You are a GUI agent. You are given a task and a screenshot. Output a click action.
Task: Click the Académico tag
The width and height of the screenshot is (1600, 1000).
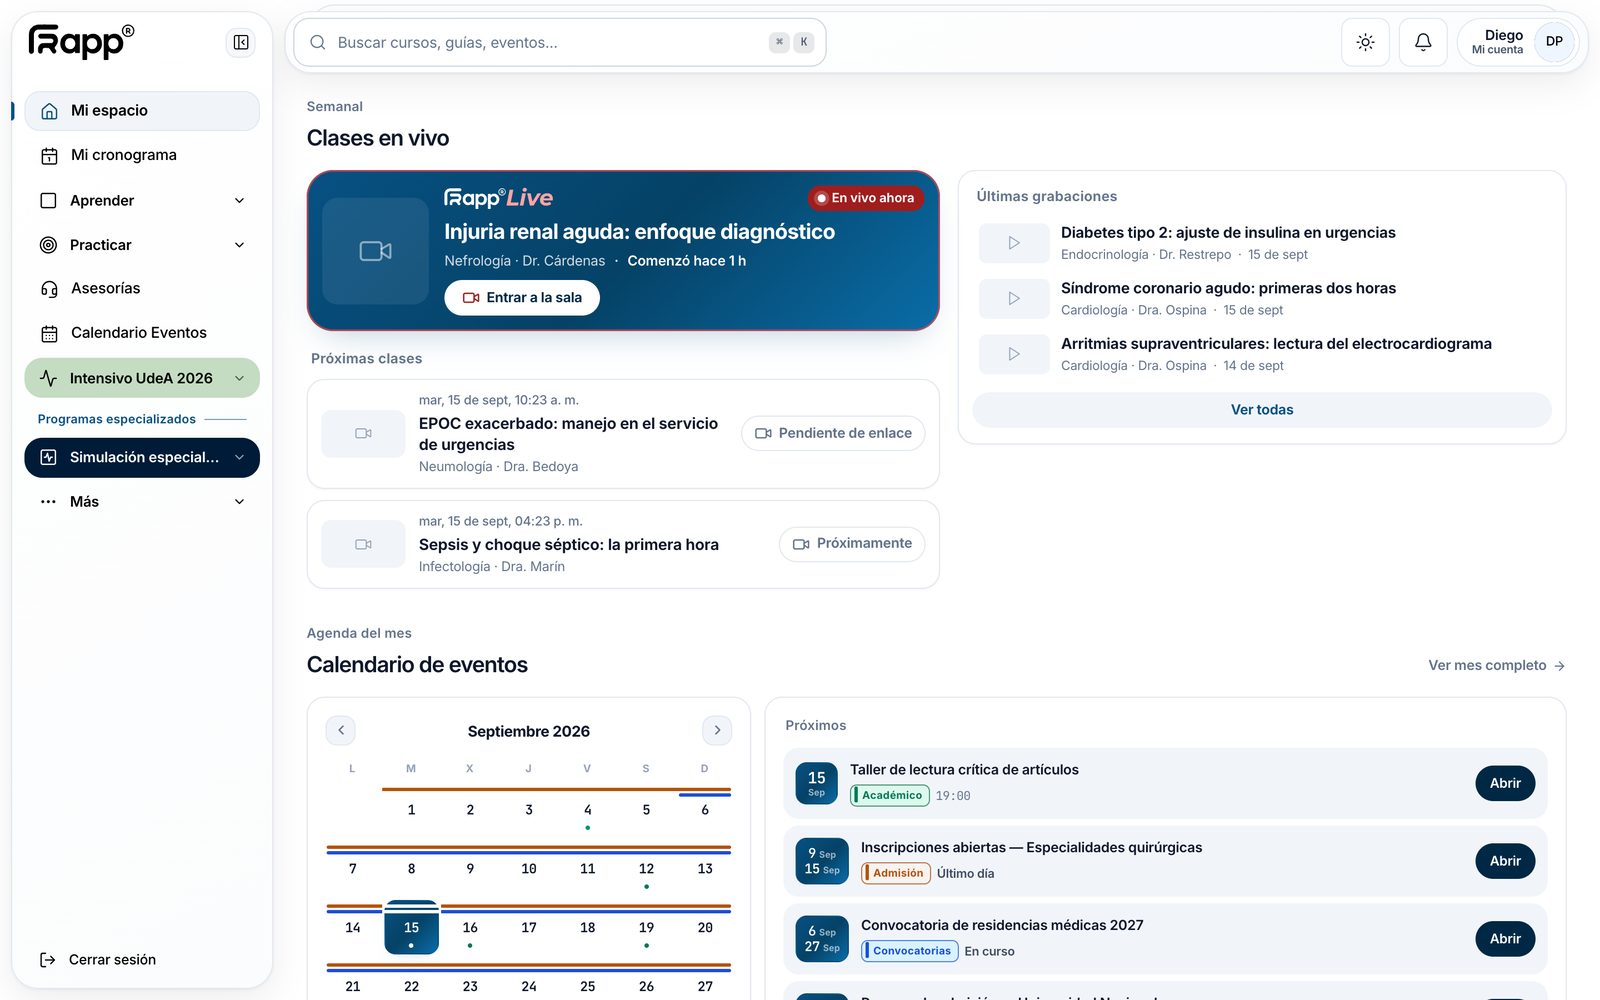(x=890, y=796)
